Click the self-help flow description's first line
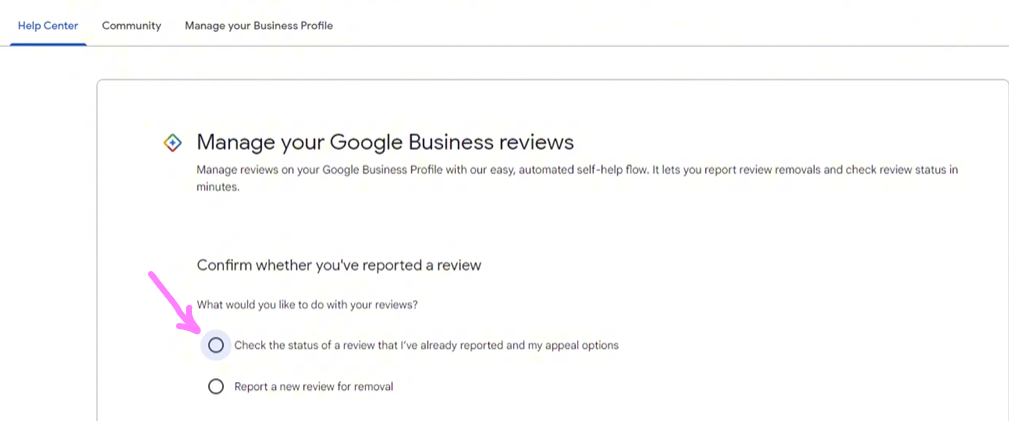1009x421 pixels. click(x=577, y=170)
